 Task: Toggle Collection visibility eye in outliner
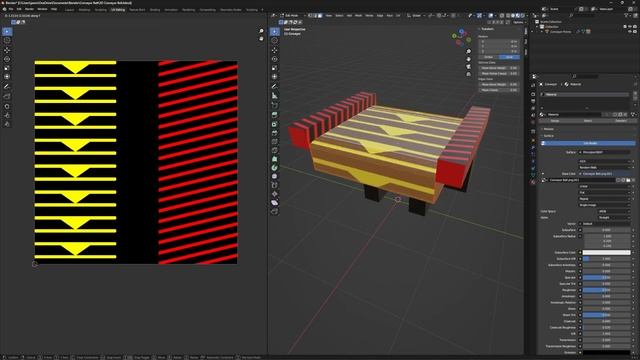[x=630, y=27]
